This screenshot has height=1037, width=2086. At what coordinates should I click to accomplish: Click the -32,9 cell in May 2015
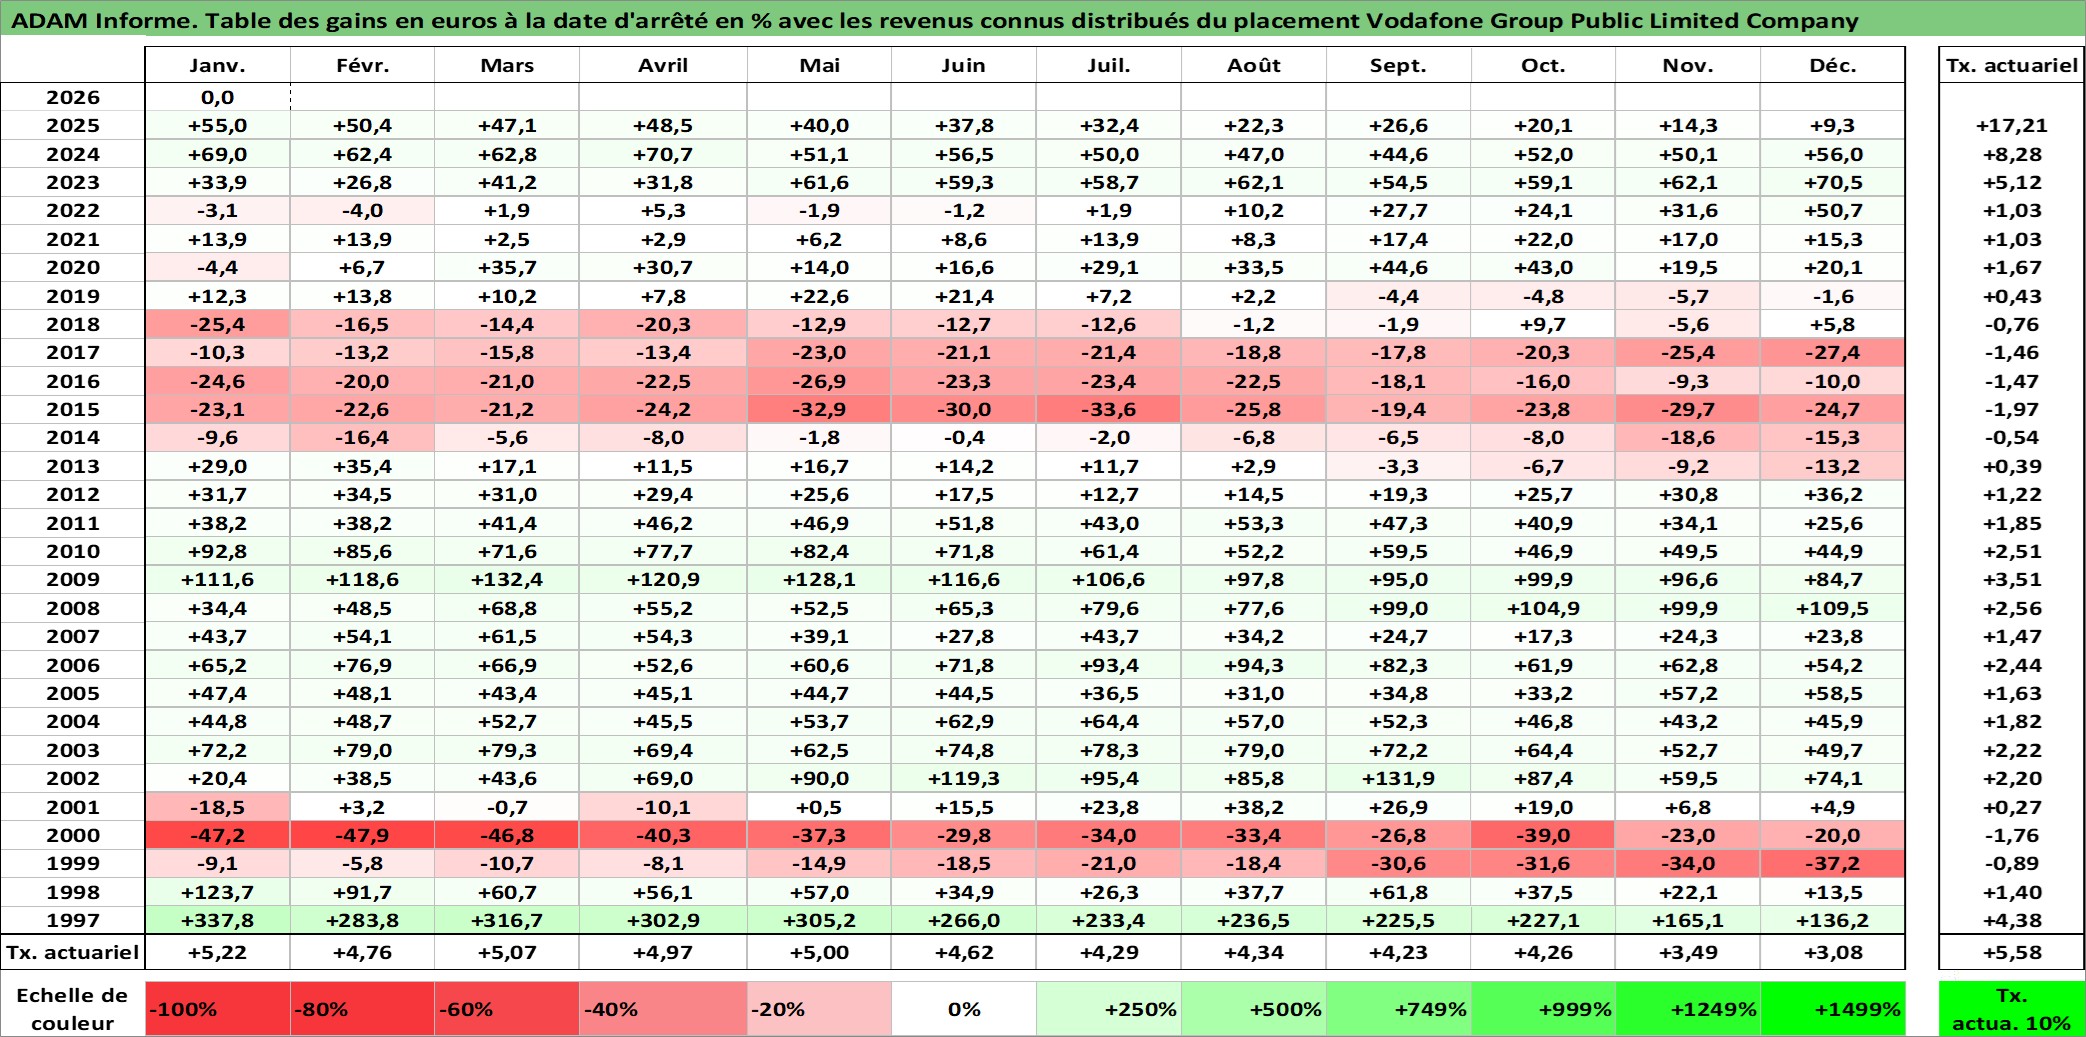819,409
